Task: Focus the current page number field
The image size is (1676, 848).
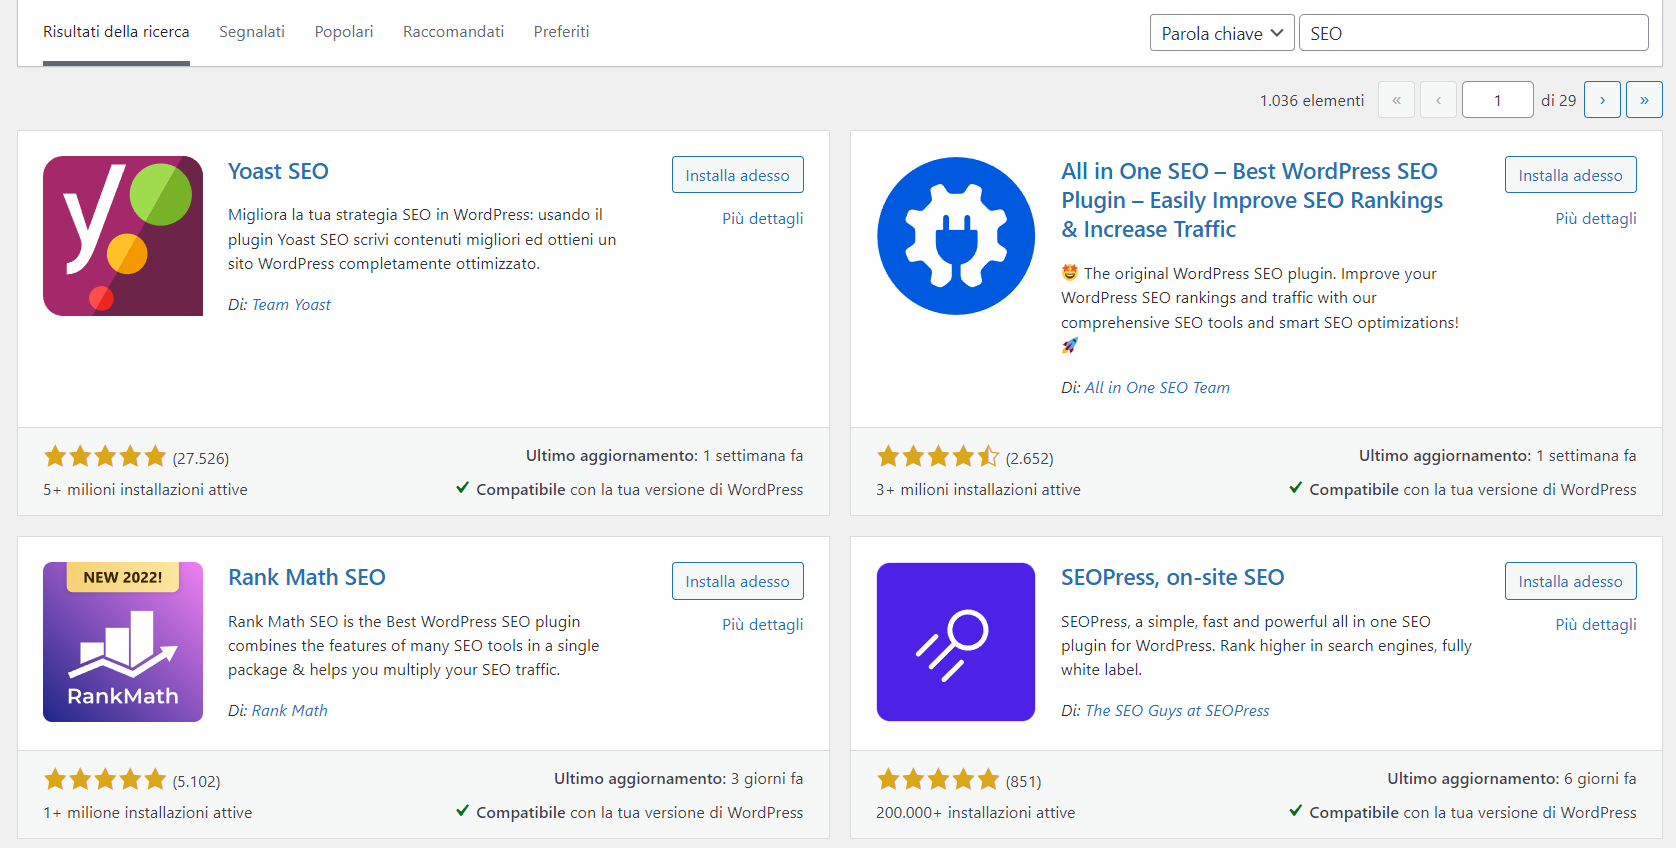Action: pos(1497,100)
